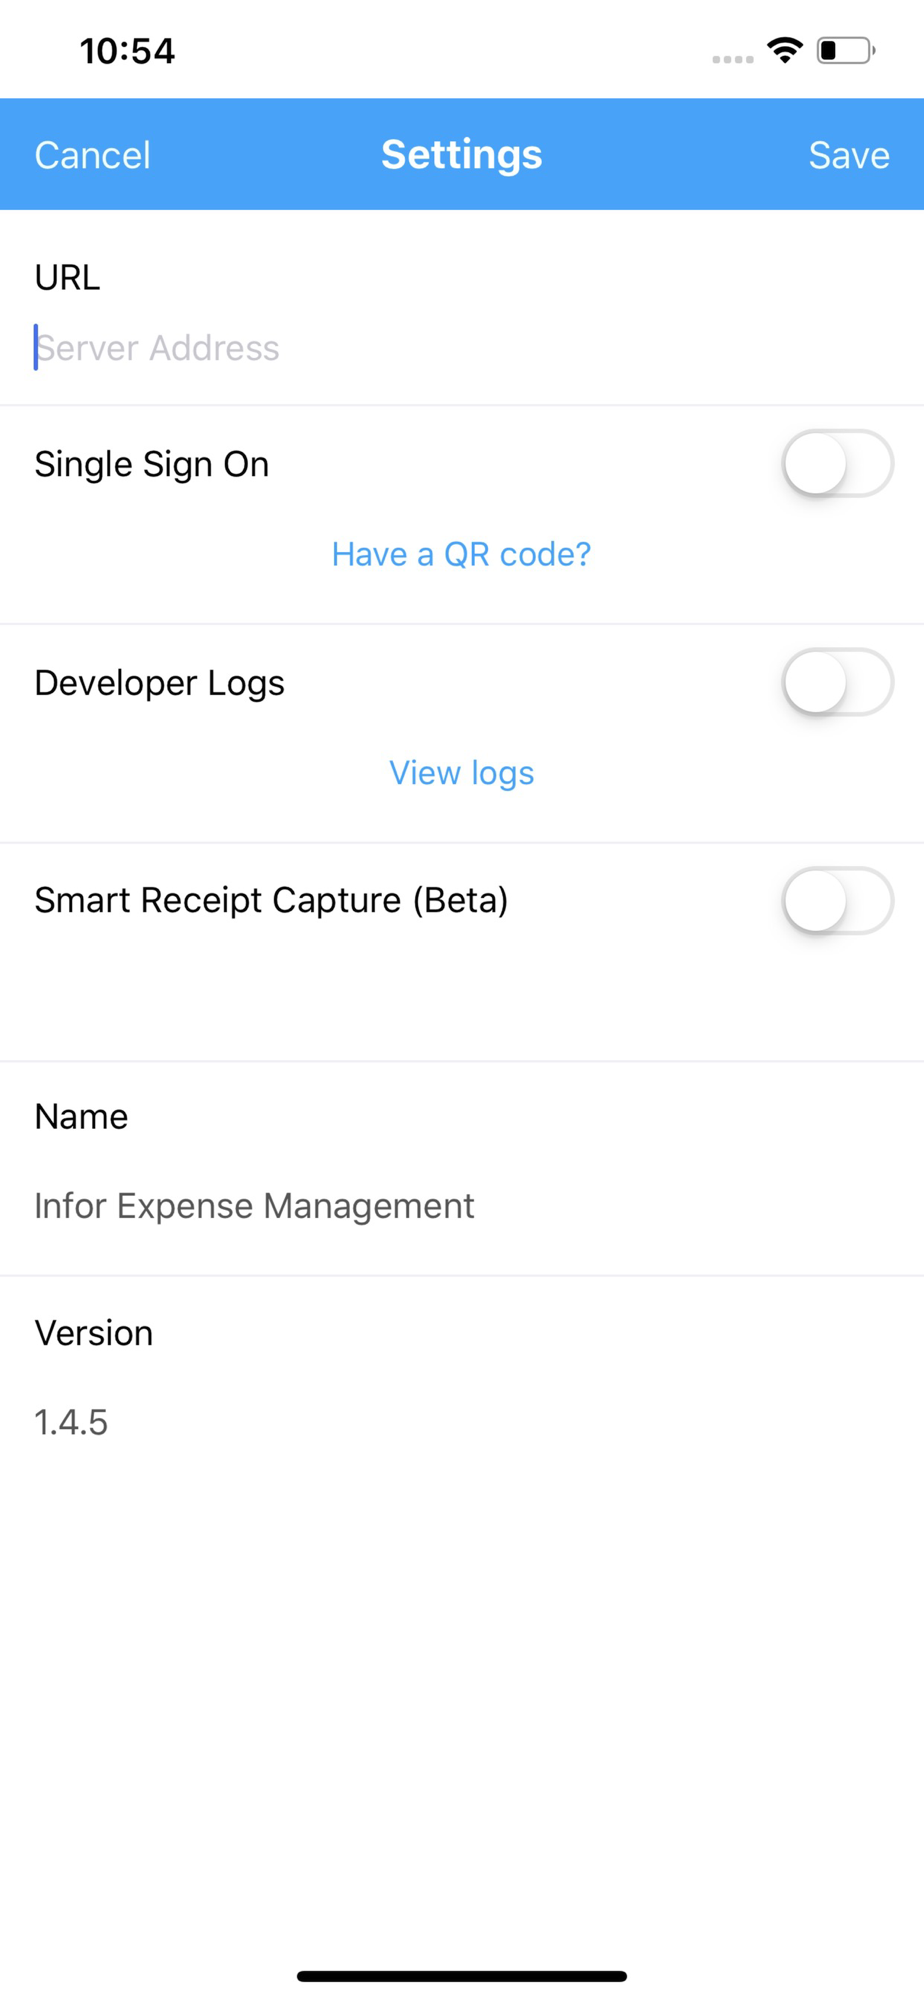This screenshot has height=2000, width=924.
Task: Tap the Infor Expense Management name value
Action: pyautogui.click(x=254, y=1206)
